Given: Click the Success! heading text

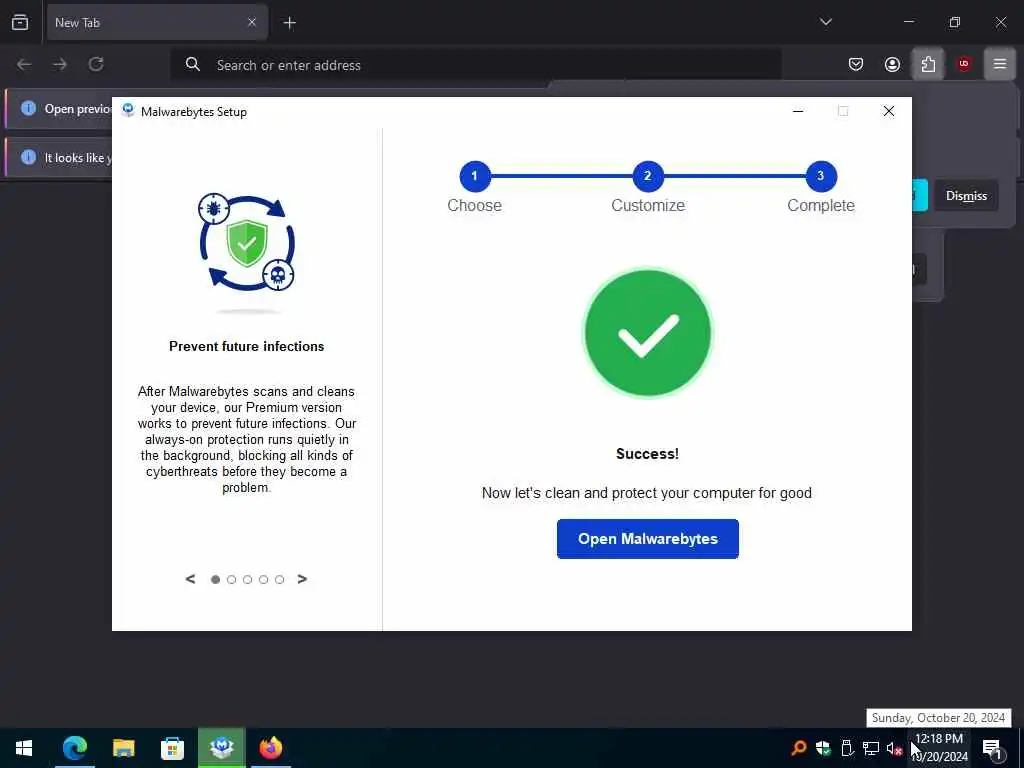Looking at the screenshot, I should [647, 454].
